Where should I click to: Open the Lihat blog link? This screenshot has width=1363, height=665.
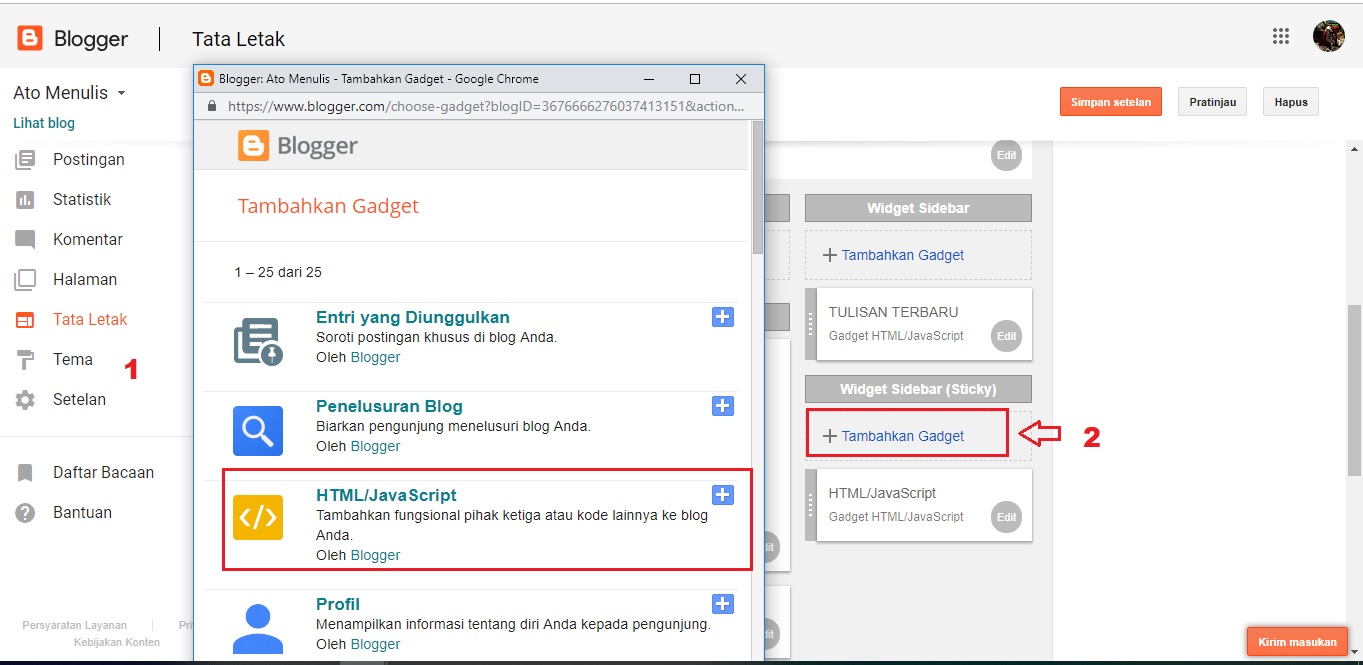44,123
